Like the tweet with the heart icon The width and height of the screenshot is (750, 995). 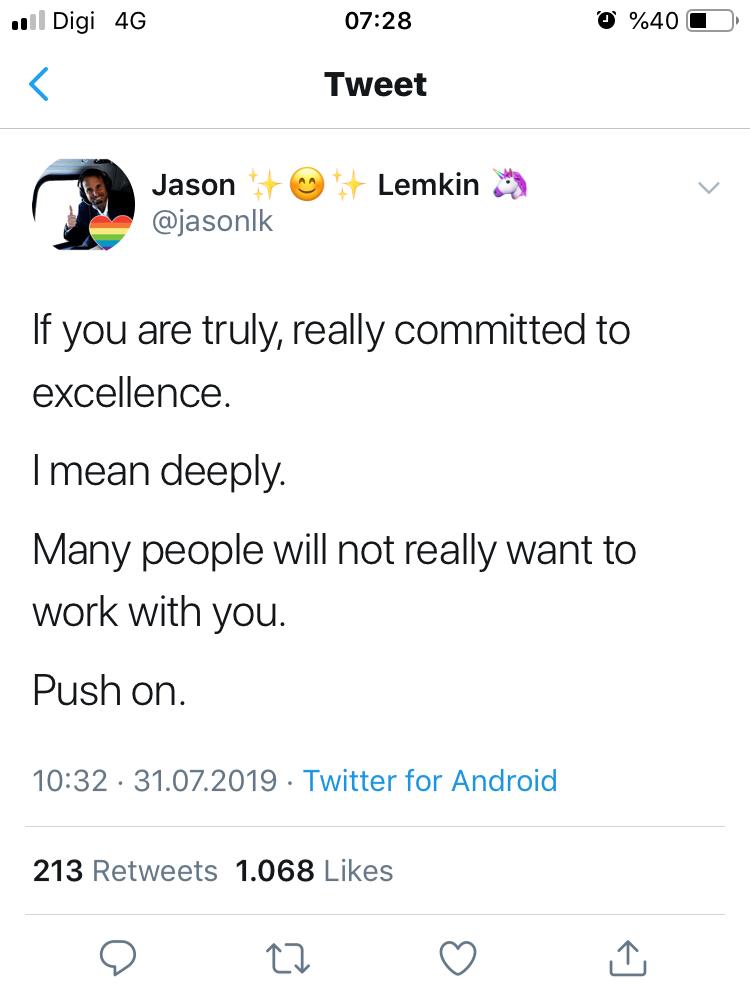coord(458,957)
